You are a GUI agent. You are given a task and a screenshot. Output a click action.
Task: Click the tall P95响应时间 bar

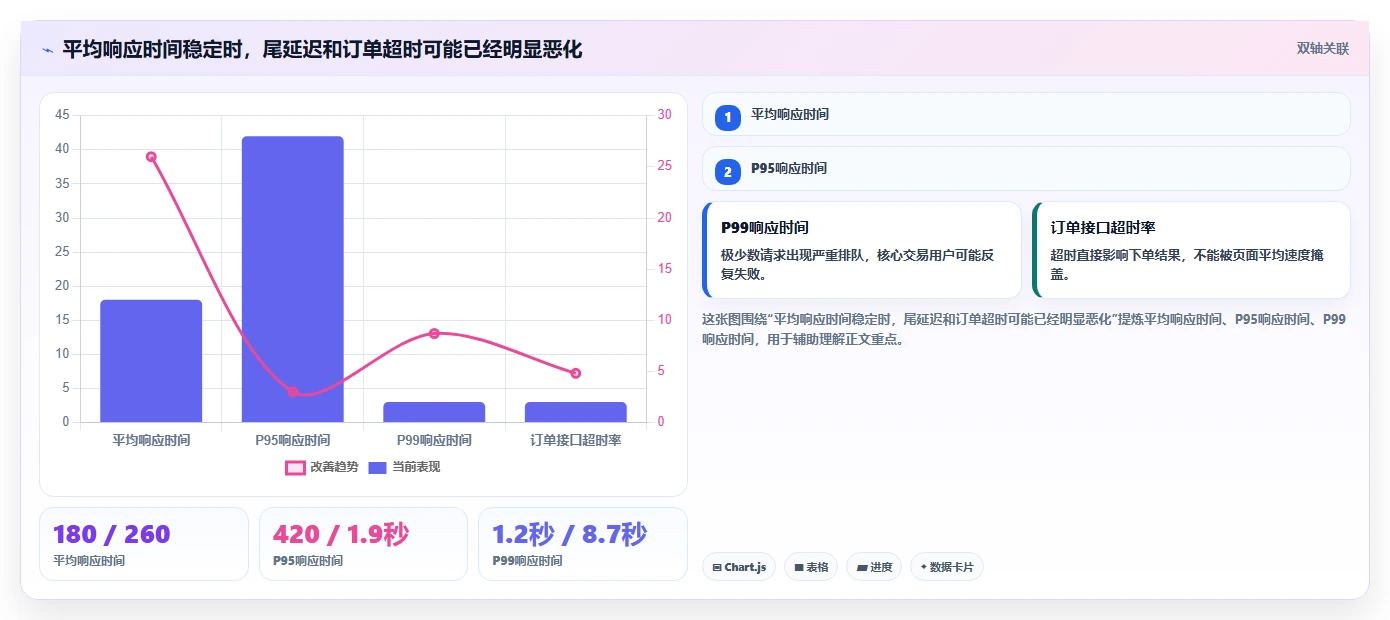pyautogui.click(x=293, y=279)
